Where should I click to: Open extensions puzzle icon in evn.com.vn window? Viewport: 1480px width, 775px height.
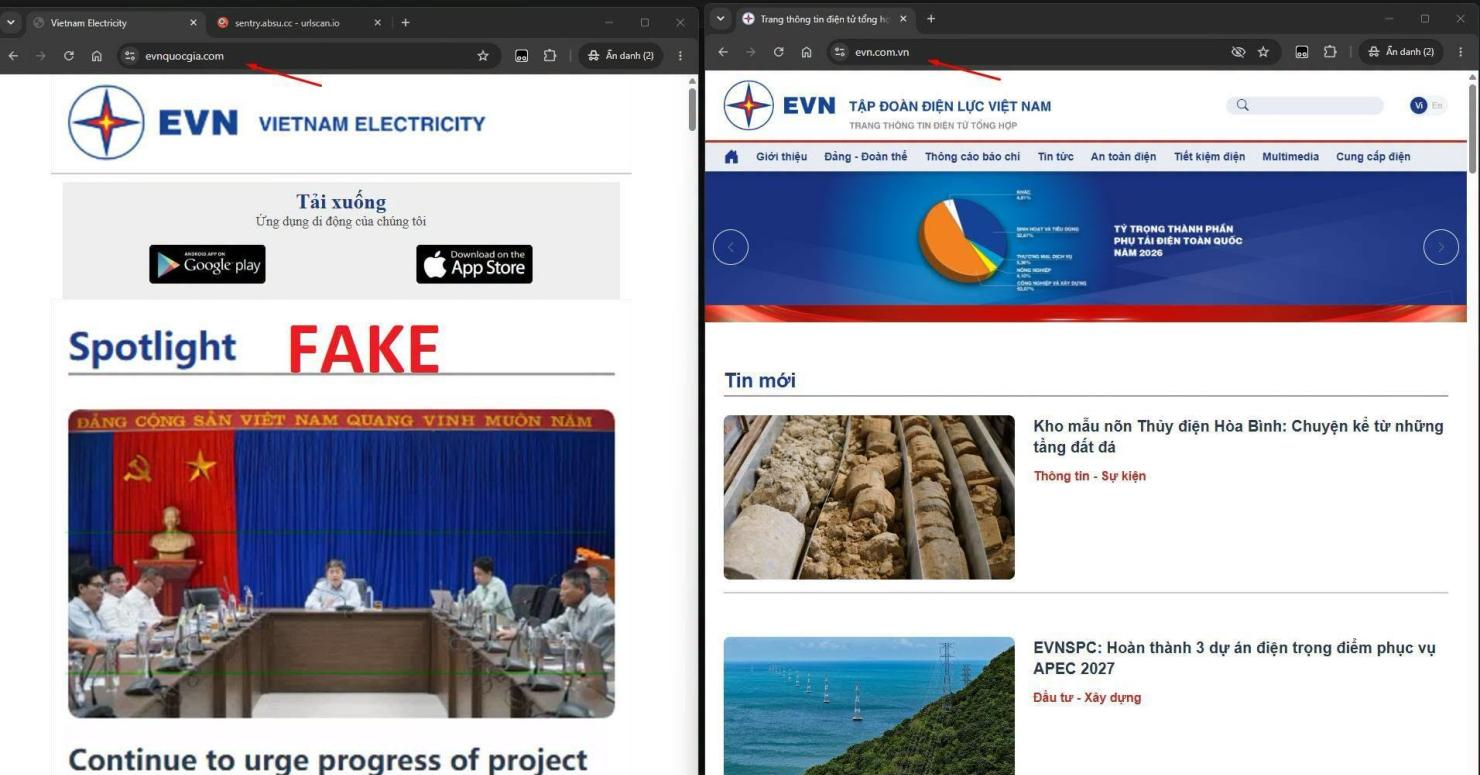coord(1329,52)
